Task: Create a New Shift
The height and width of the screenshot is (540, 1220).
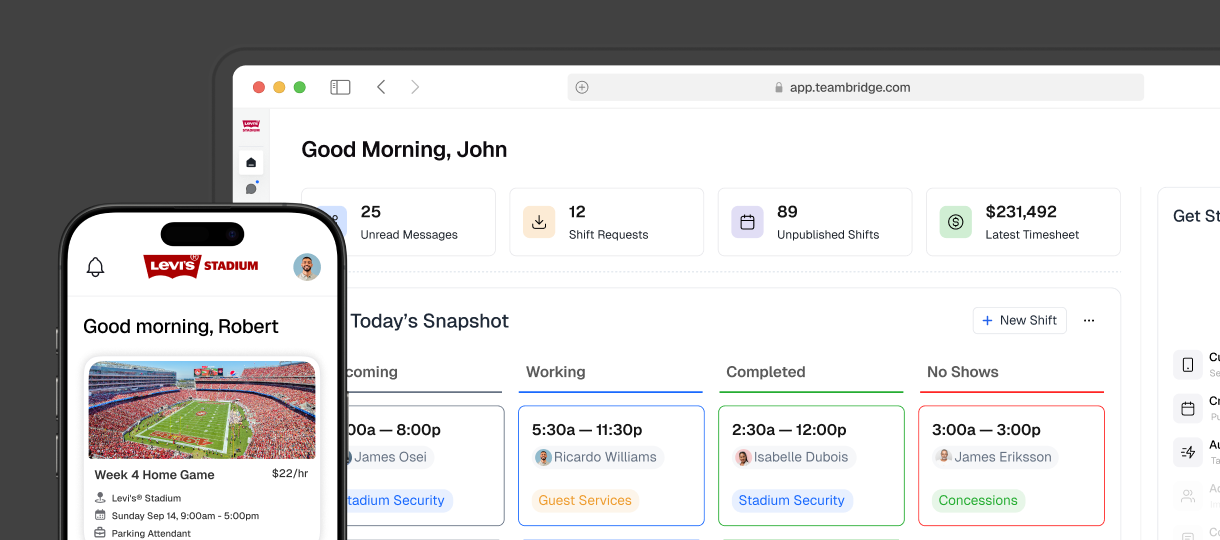Action: click(1019, 320)
